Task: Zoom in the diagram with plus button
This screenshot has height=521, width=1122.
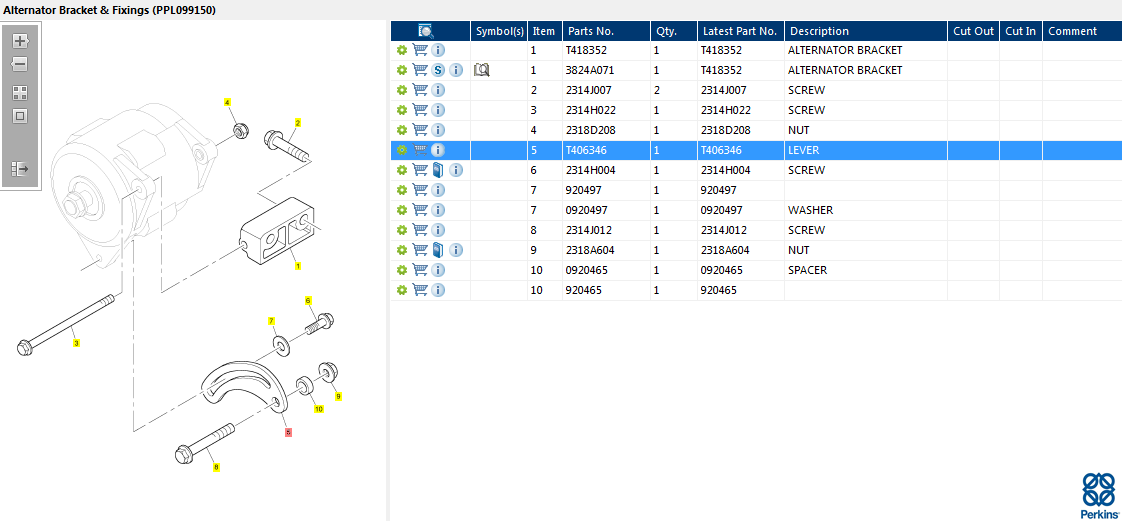Action: click(x=20, y=41)
